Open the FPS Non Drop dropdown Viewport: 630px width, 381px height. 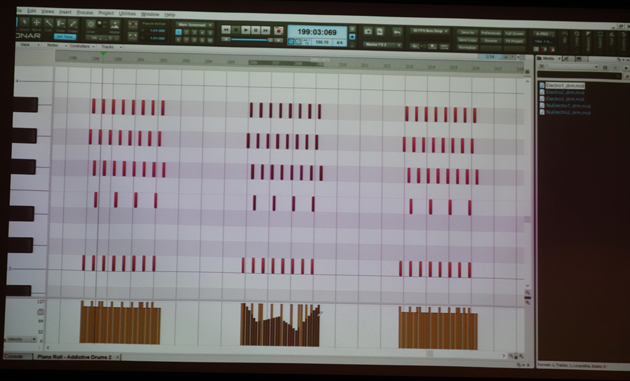(x=429, y=30)
